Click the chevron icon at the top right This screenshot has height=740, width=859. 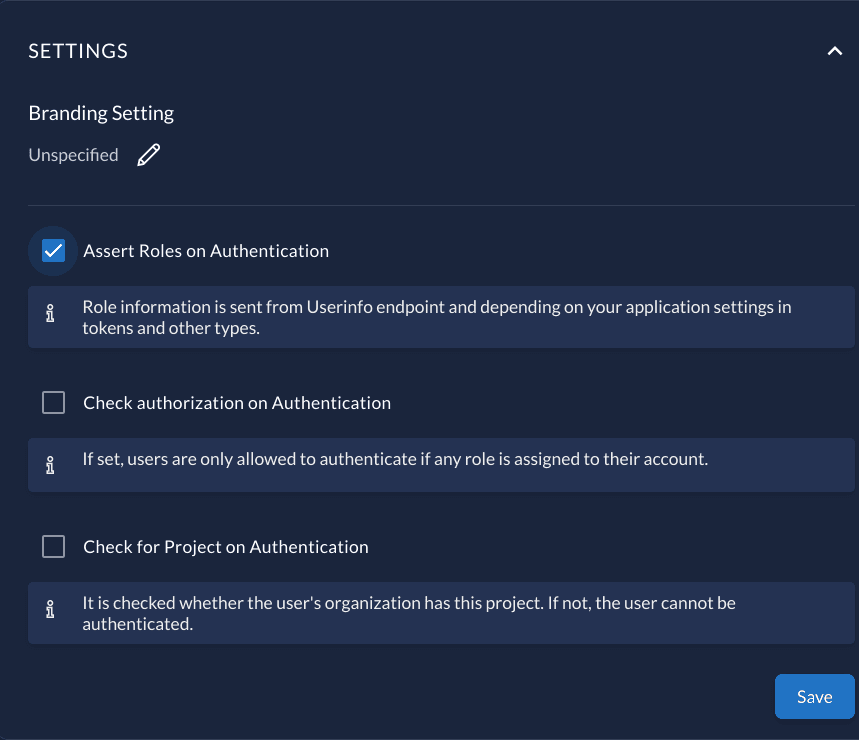[x=835, y=50]
